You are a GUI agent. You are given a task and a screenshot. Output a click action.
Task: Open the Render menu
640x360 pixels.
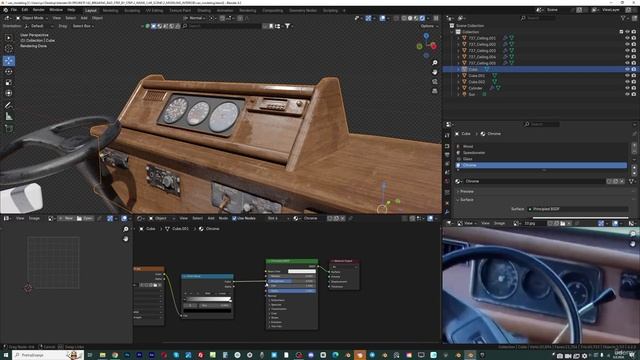[38, 10]
